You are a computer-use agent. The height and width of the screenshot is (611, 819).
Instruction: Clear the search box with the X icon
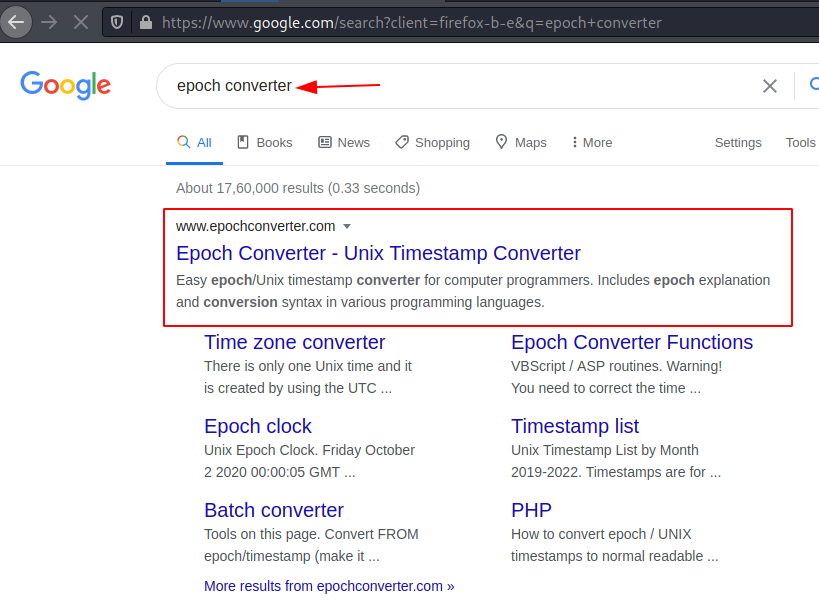point(769,86)
